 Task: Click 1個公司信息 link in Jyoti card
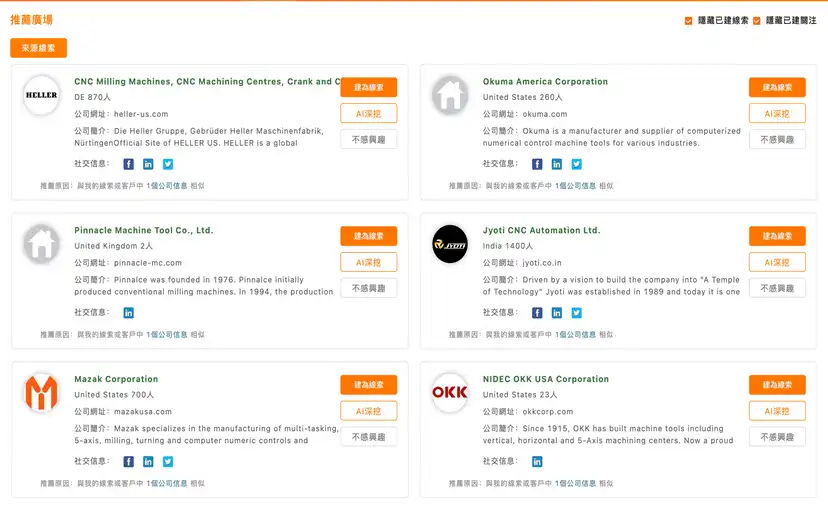576,335
